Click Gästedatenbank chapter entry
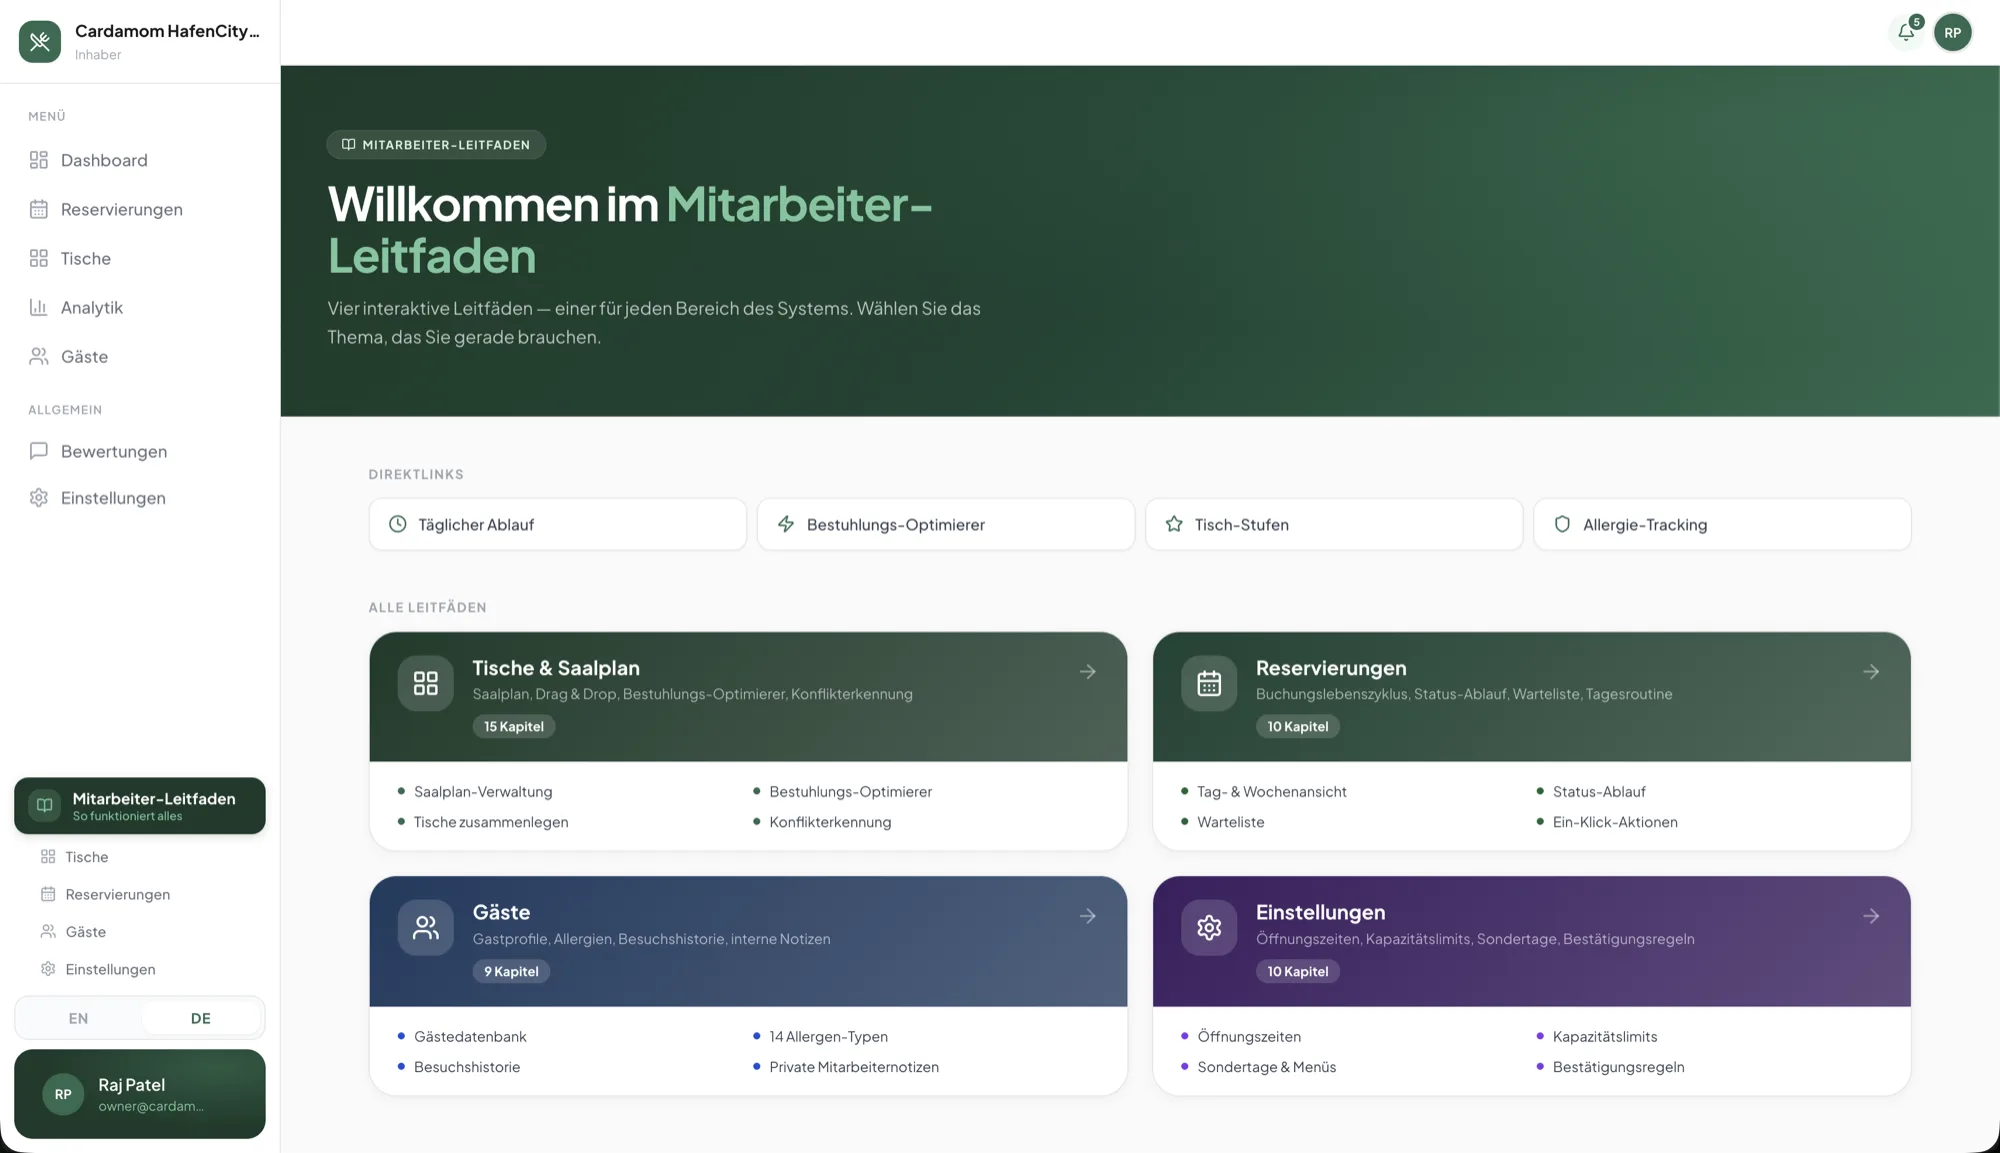This screenshot has height=1153, width=2000. tap(470, 1037)
